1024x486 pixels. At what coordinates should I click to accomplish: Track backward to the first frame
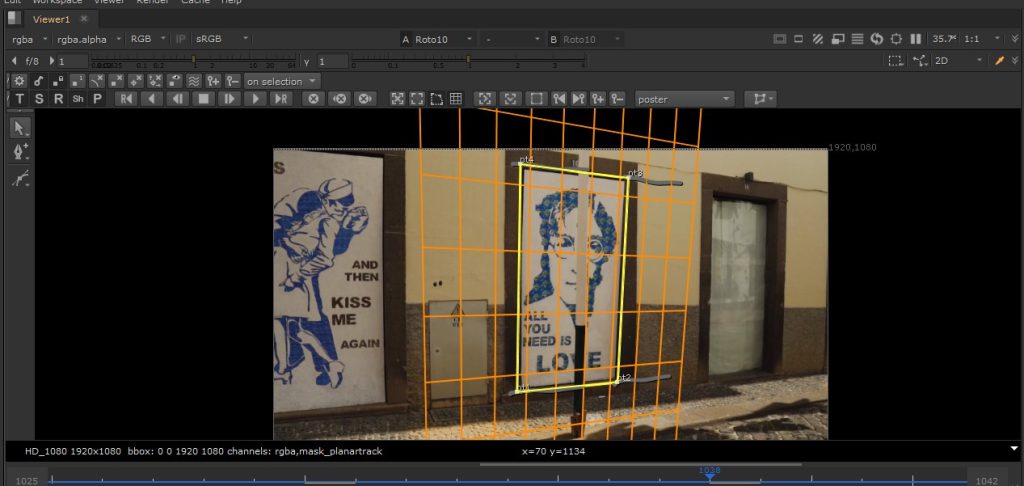point(126,99)
